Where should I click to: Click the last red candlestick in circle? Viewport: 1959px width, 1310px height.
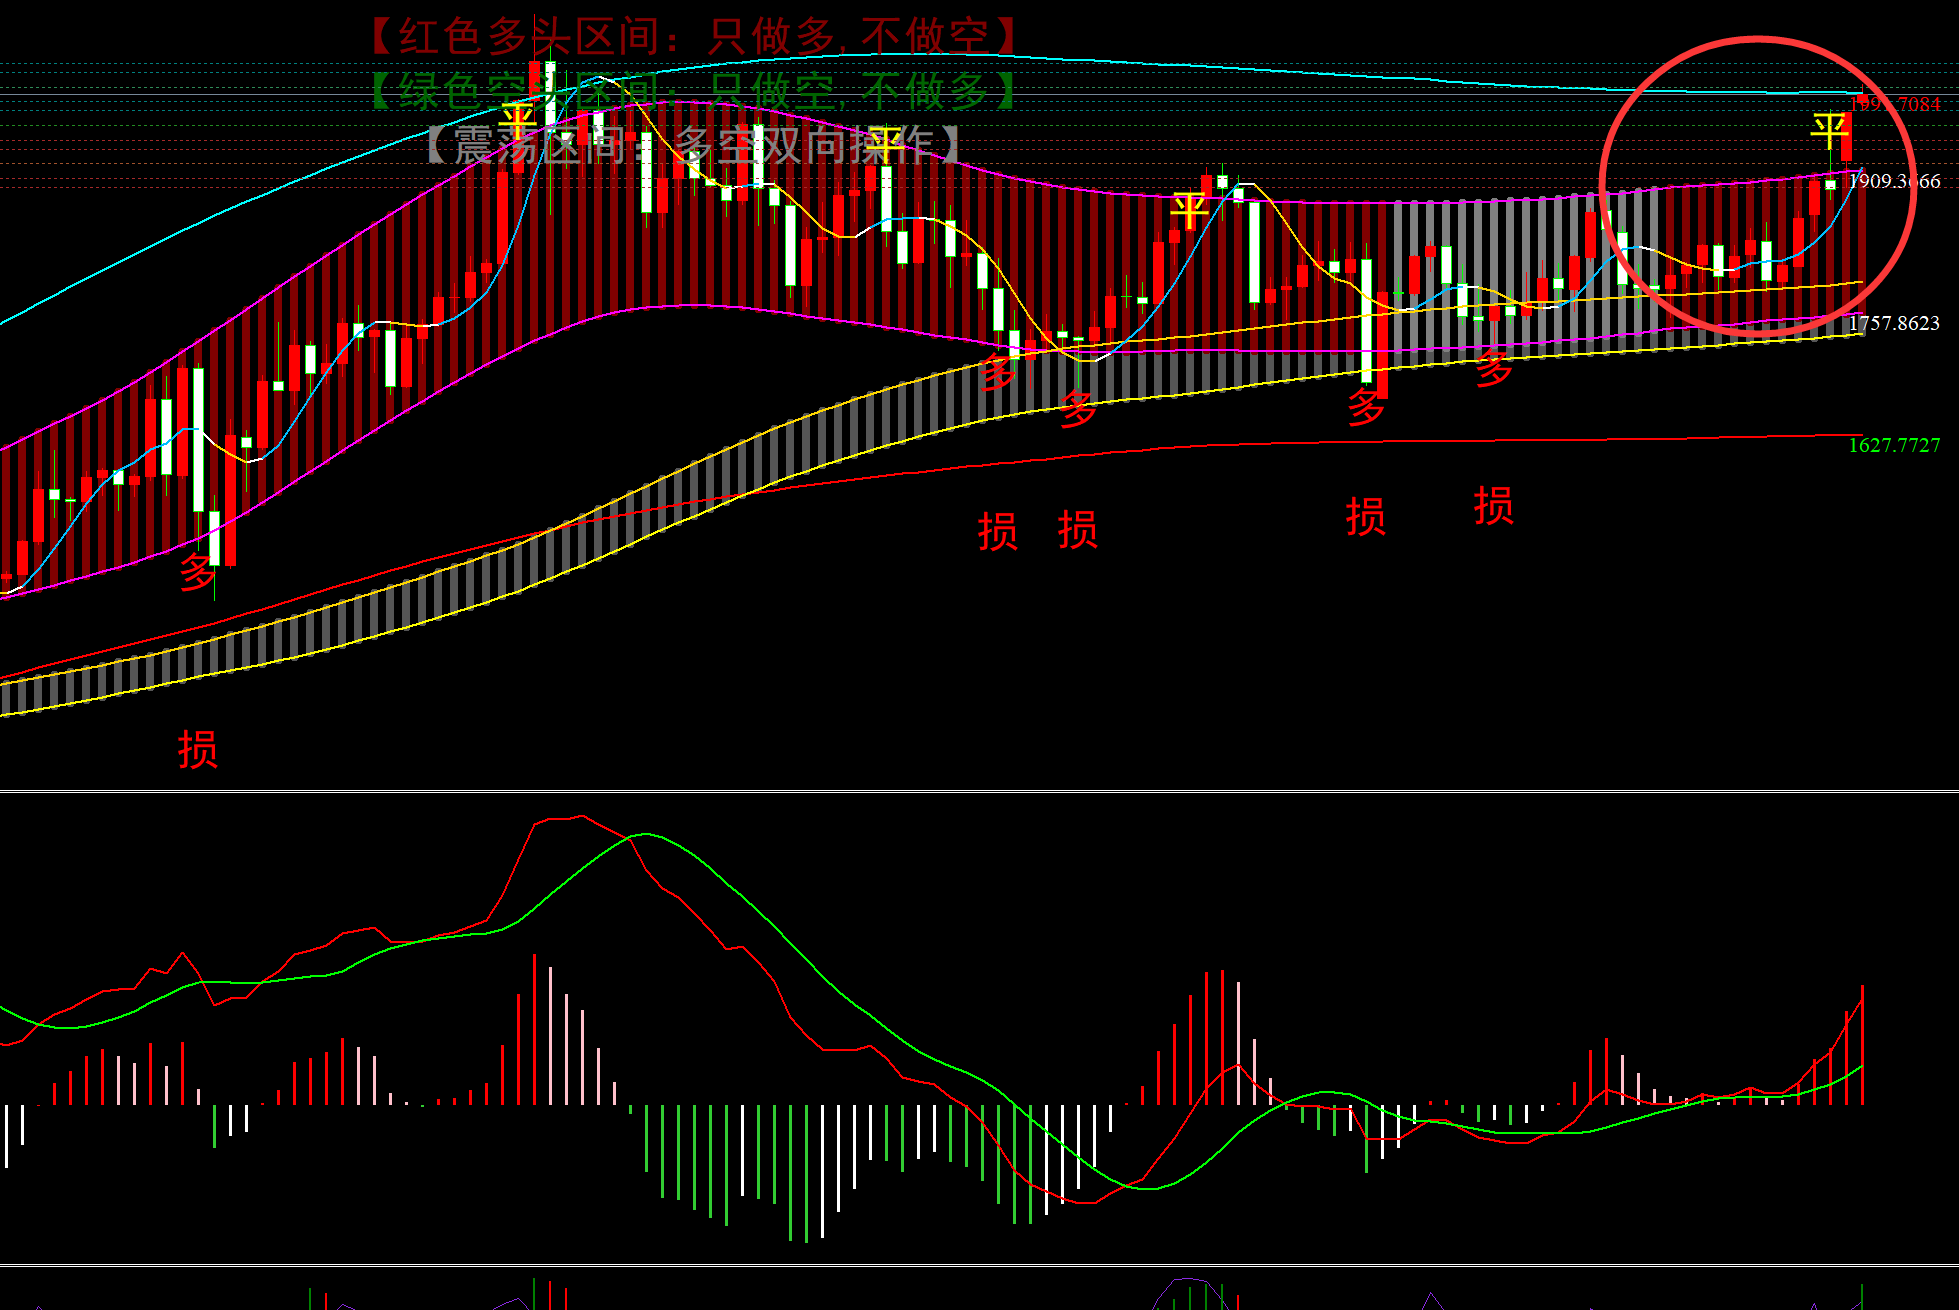(1846, 137)
